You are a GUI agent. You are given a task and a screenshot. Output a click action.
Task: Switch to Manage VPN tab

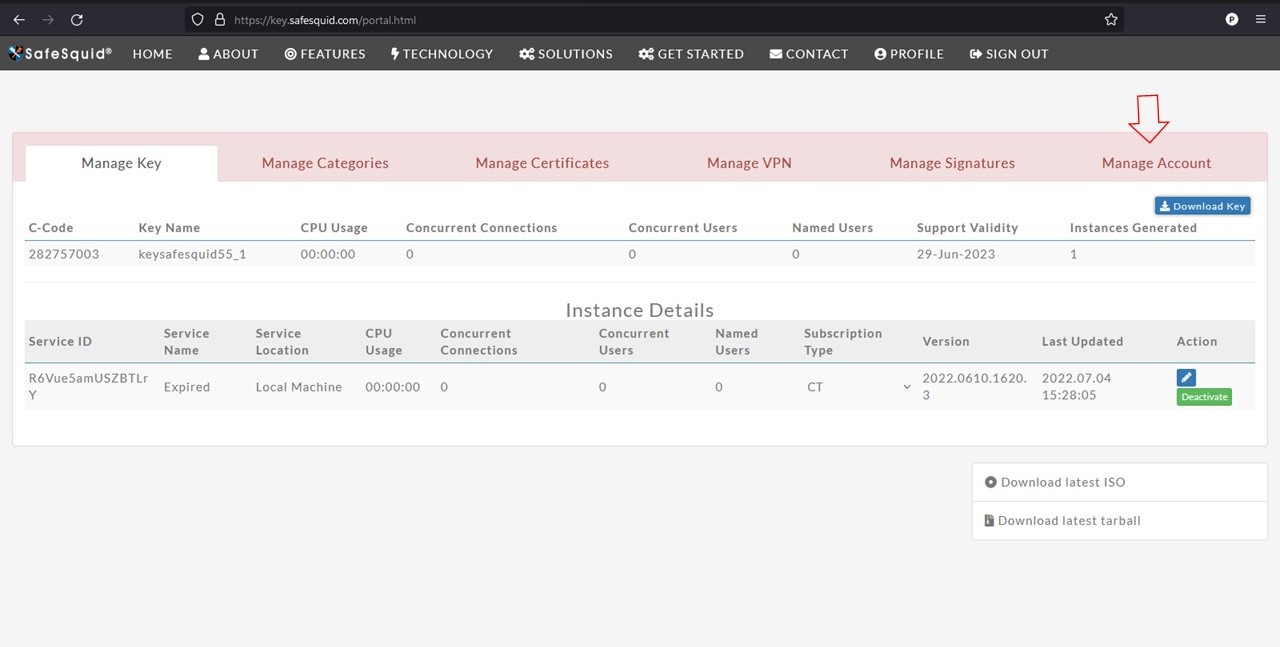749,163
